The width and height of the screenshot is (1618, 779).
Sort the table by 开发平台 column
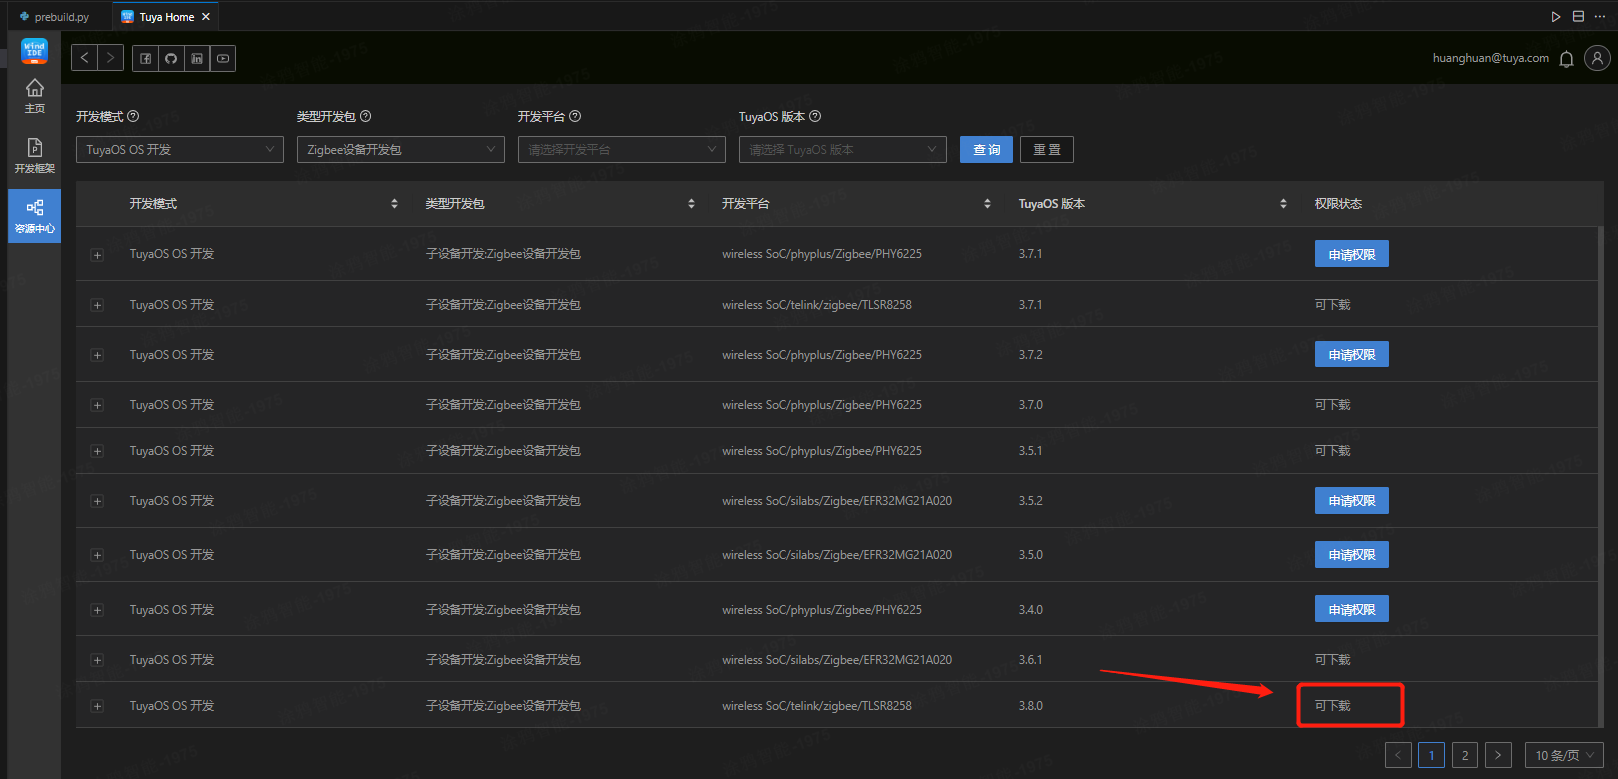[987, 204]
